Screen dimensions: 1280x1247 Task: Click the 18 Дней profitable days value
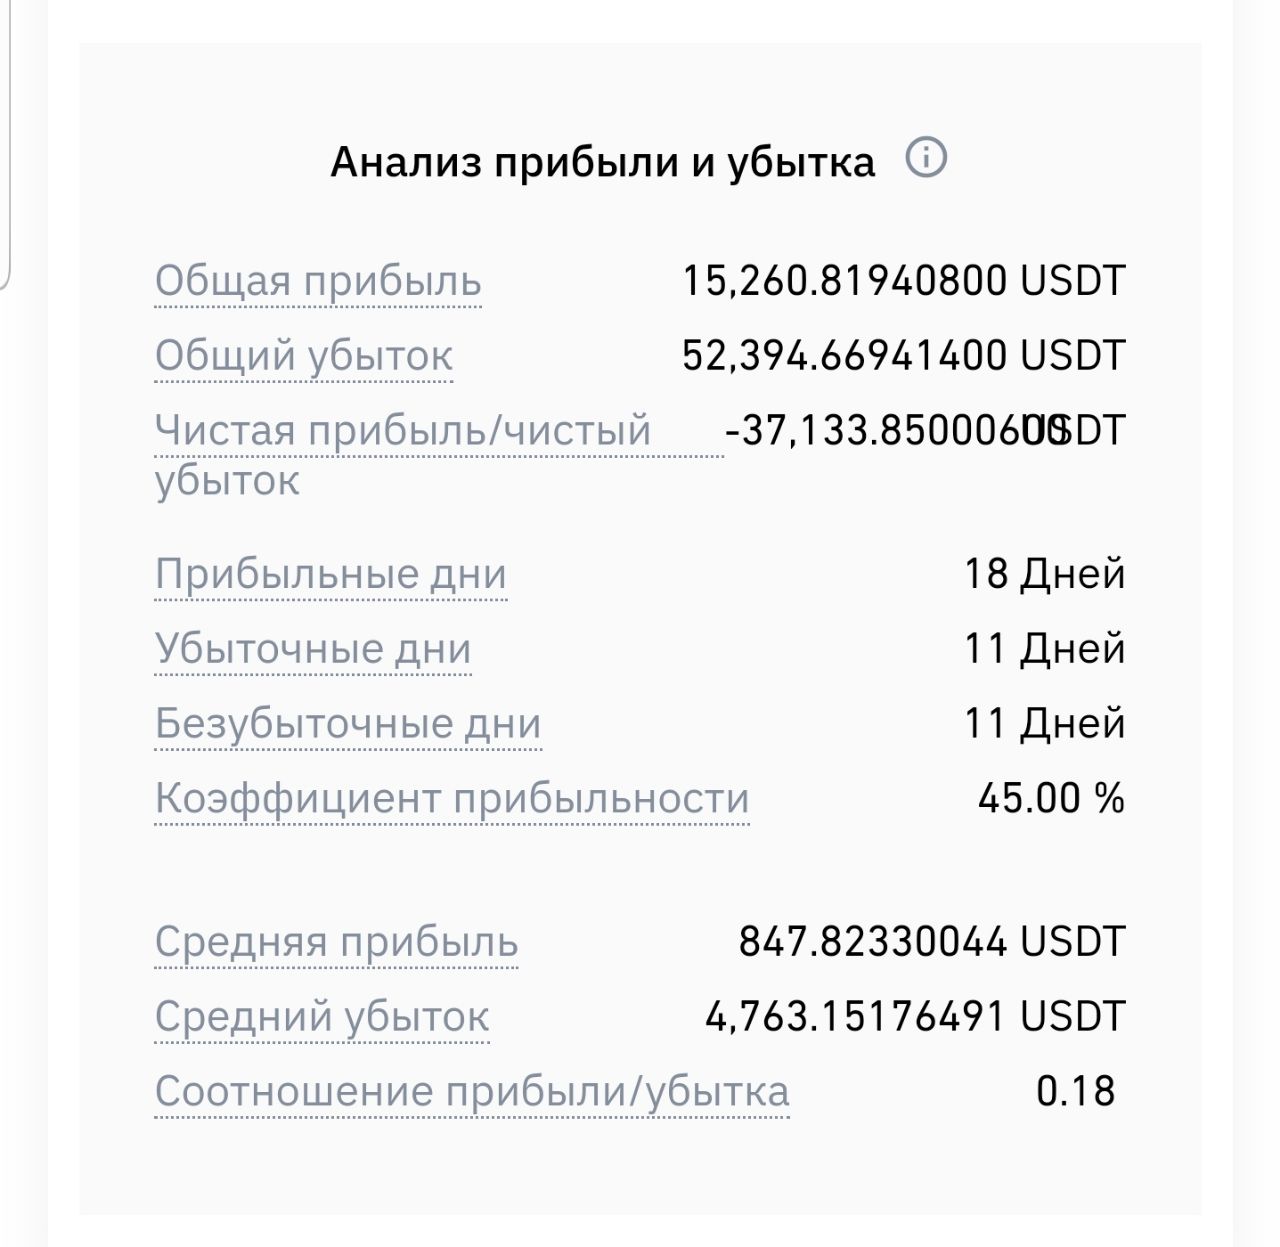coord(1045,574)
